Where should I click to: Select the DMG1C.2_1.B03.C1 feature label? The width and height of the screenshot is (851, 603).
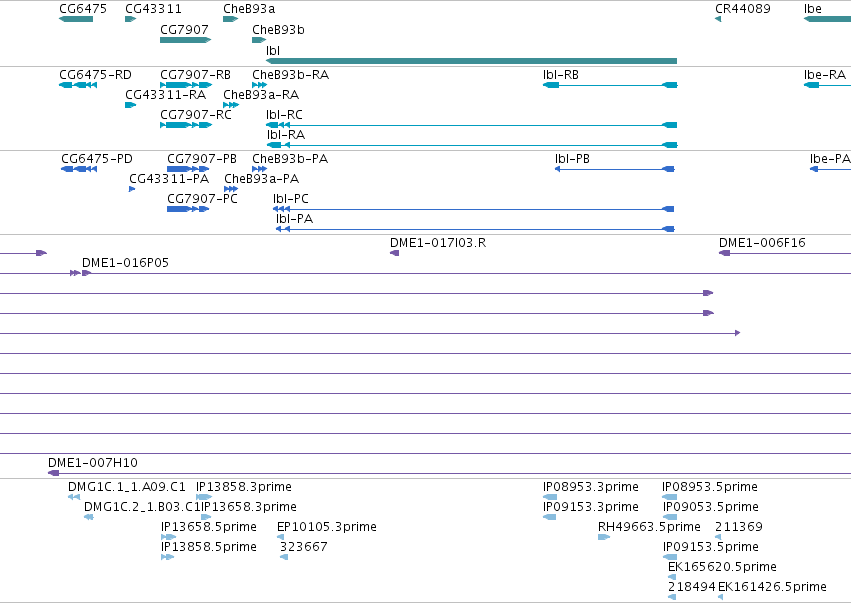pos(142,507)
